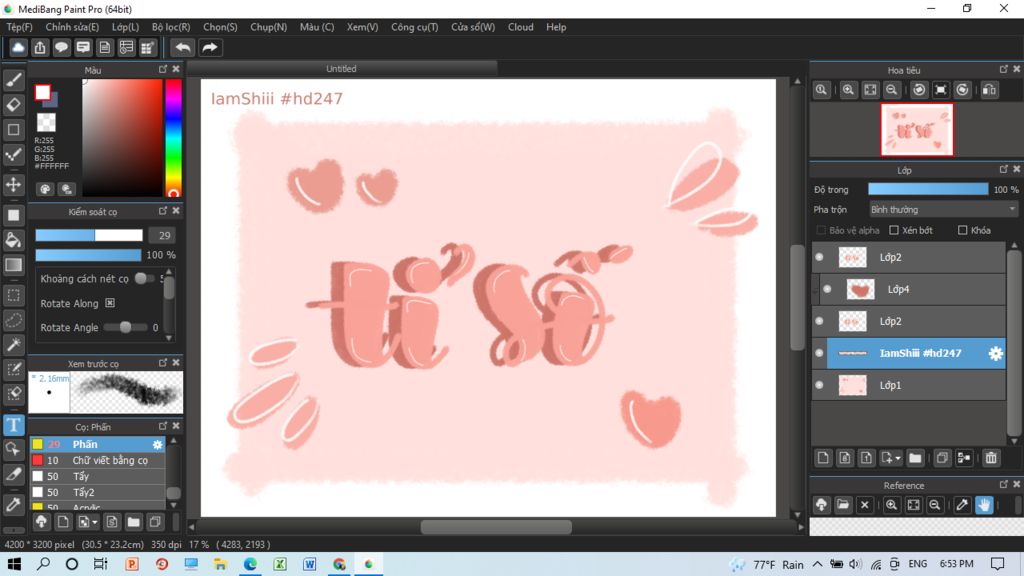Select the Eyedropper tool
This screenshot has width=1024, height=576.
(14, 504)
